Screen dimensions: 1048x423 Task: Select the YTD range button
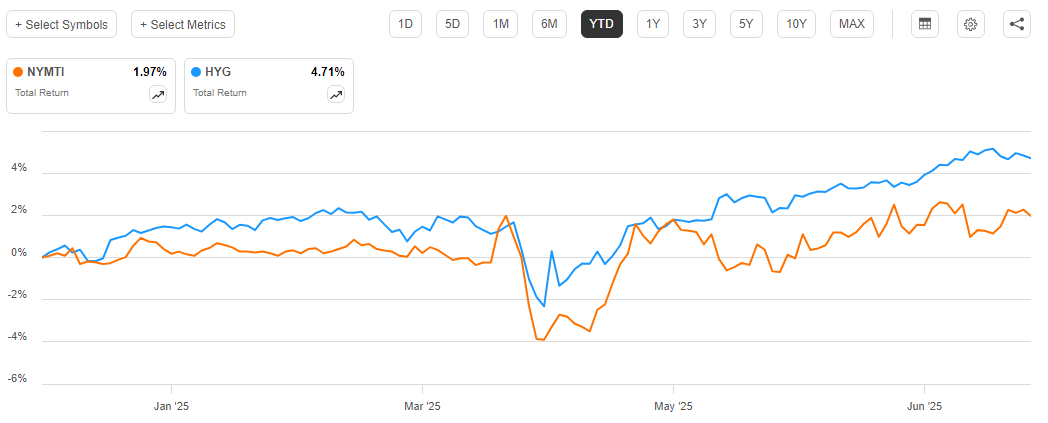[602, 24]
